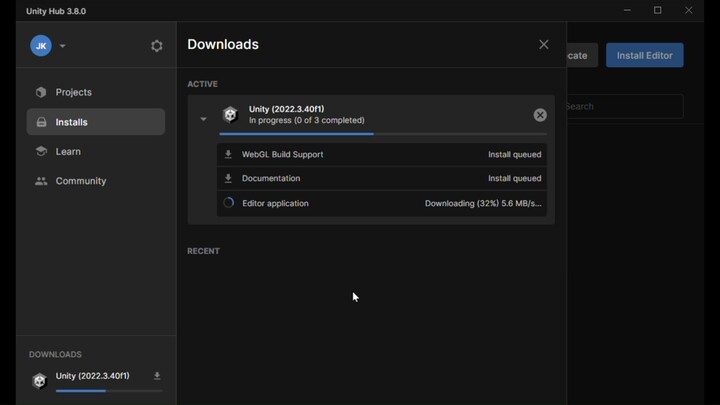
Task: Open the Community section
Action: [x=96, y=181]
